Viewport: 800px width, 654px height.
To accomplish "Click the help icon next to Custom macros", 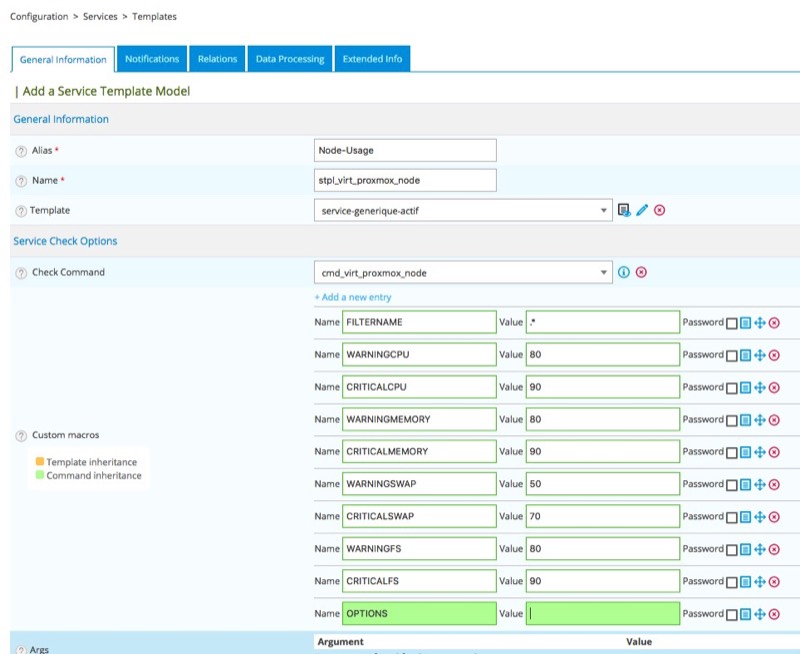I will pos(21,436).
